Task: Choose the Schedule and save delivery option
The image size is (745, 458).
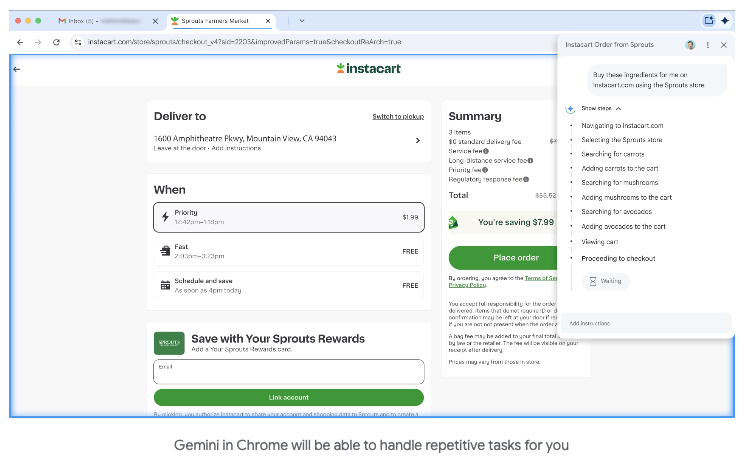Action: (288, 285)
